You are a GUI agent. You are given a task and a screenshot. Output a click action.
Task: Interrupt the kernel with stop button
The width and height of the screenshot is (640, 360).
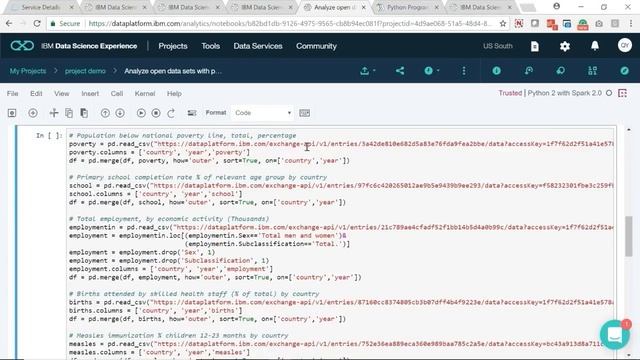point(156,113)
